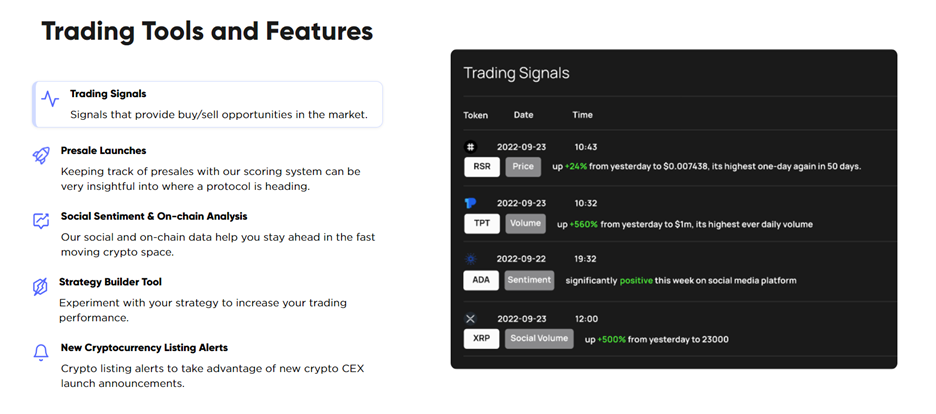This screenshot has height=414, width=936.
Task: Open Social Sentiment & On-chain Analysis heading
Action: (x=154, y=216)
